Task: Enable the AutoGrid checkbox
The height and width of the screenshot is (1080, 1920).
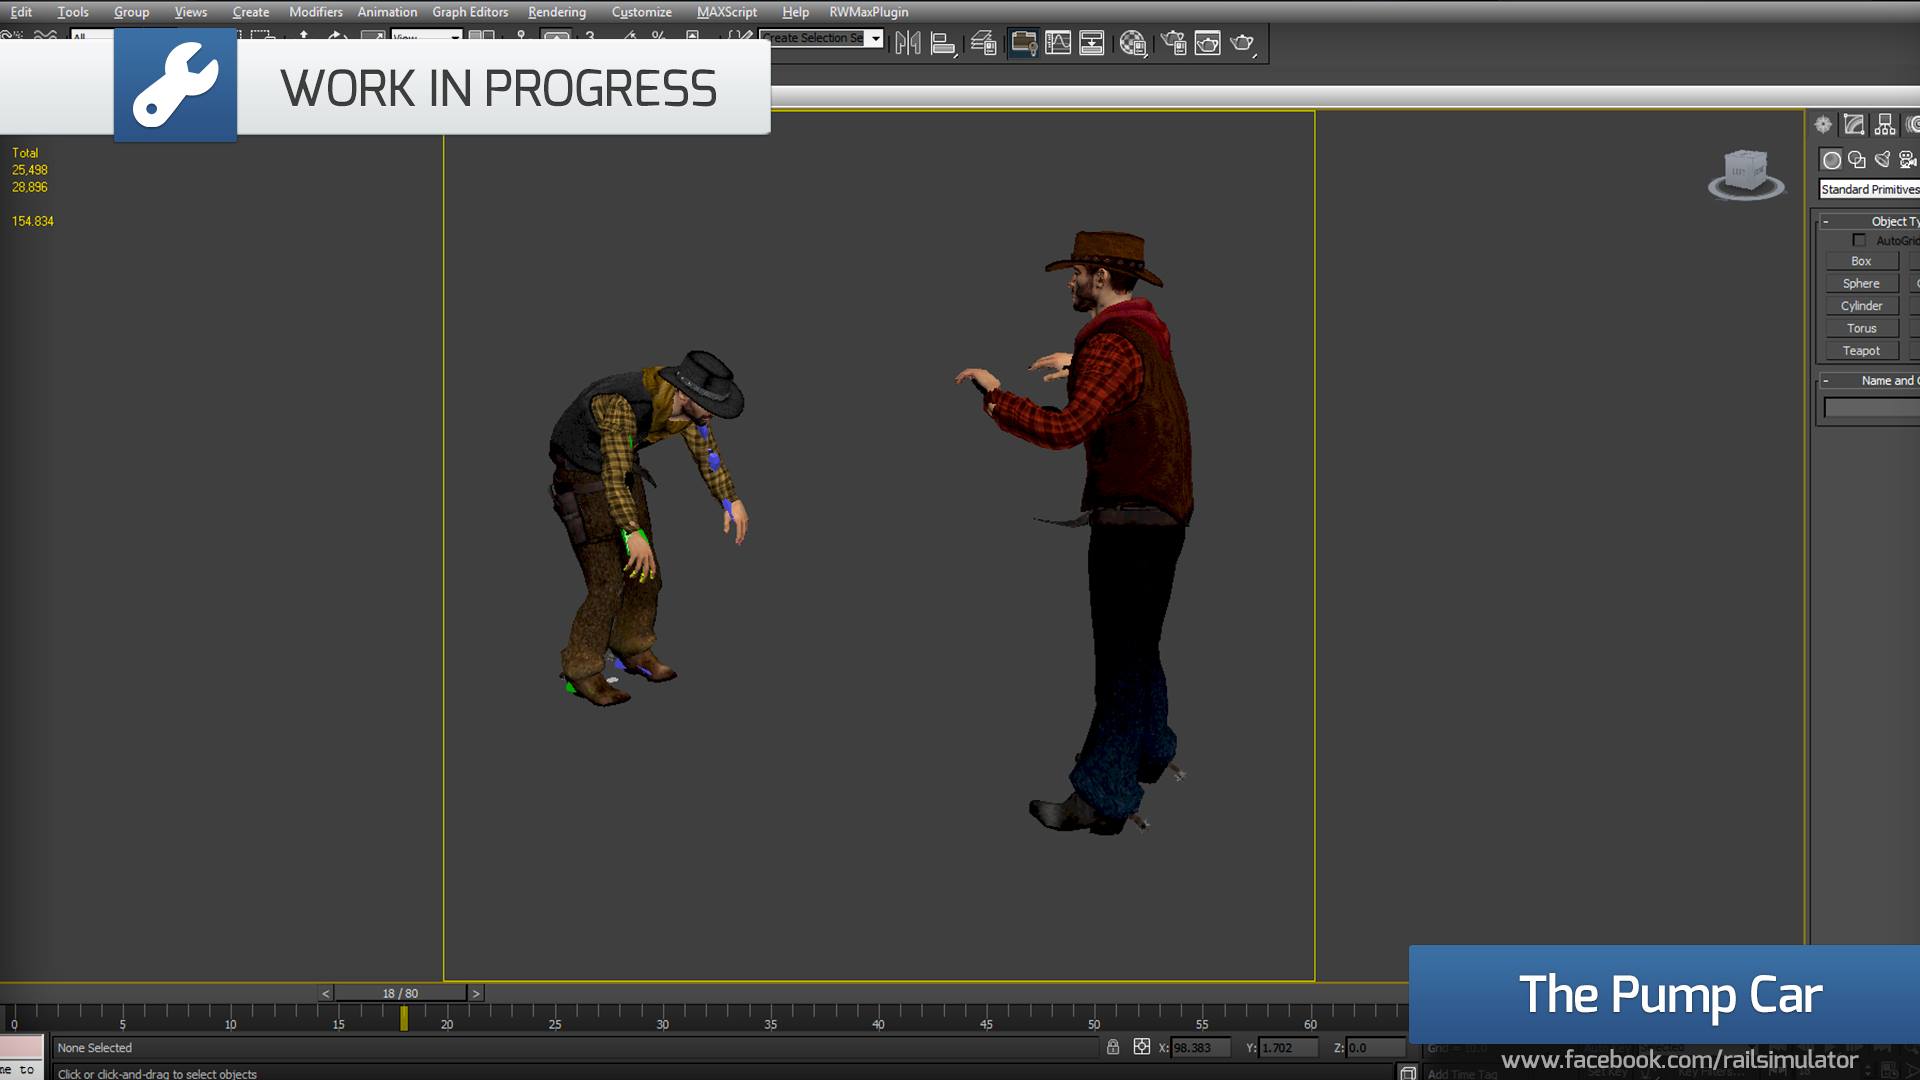Action: pyautogui.click(x=1859, y=240)
